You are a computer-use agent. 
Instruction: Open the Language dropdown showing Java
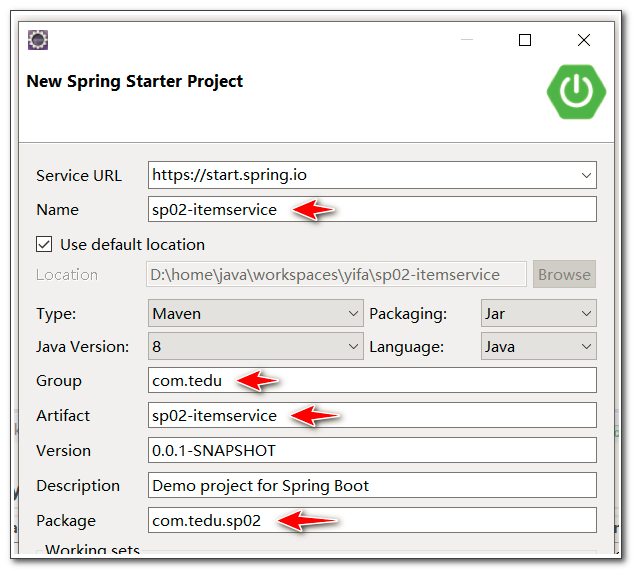(539, 346)
